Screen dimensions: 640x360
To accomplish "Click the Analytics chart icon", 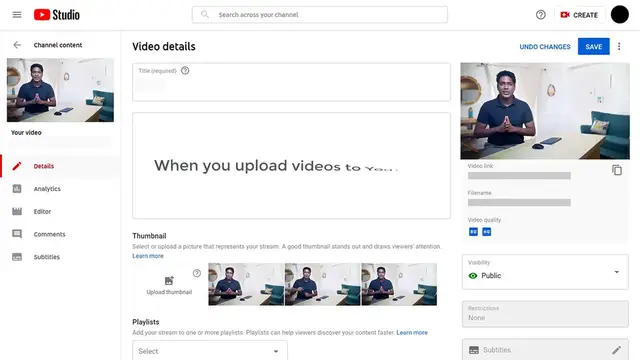I will click(x=17, y=189).
